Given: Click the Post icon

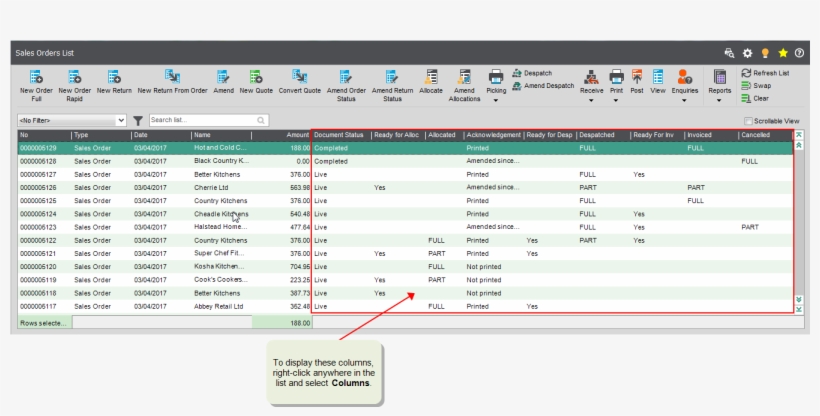Looking at the screenshot, I should [x=636, y=77].
